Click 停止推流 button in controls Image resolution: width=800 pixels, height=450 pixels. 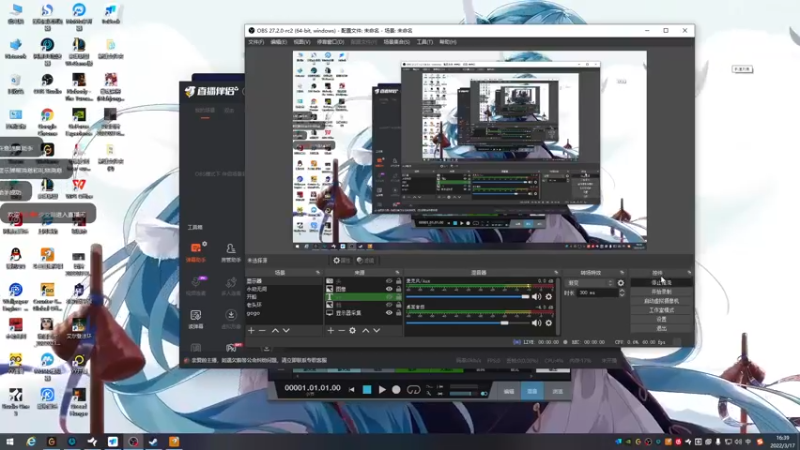tap(661, 283)
